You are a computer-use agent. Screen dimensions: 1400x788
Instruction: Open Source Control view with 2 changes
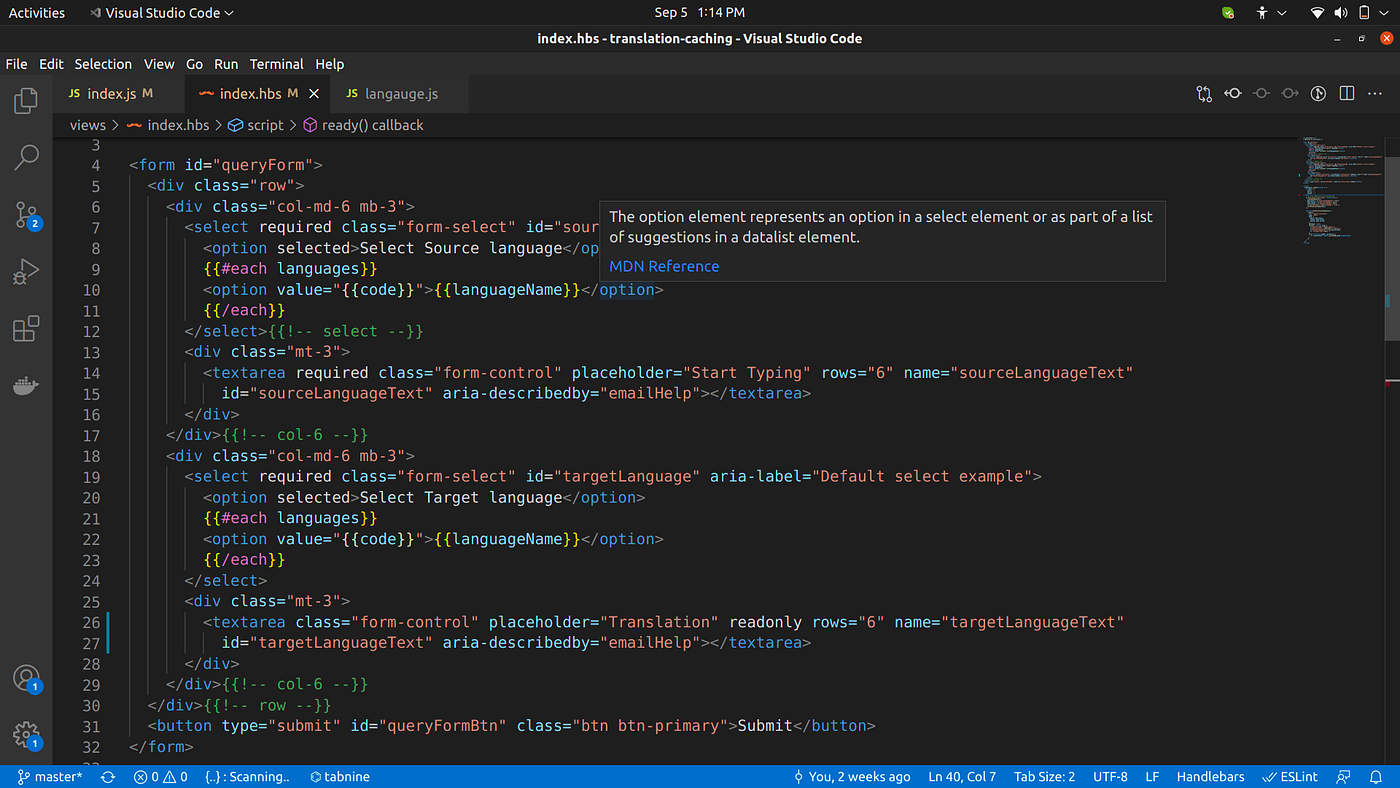[x=26, y=214]
